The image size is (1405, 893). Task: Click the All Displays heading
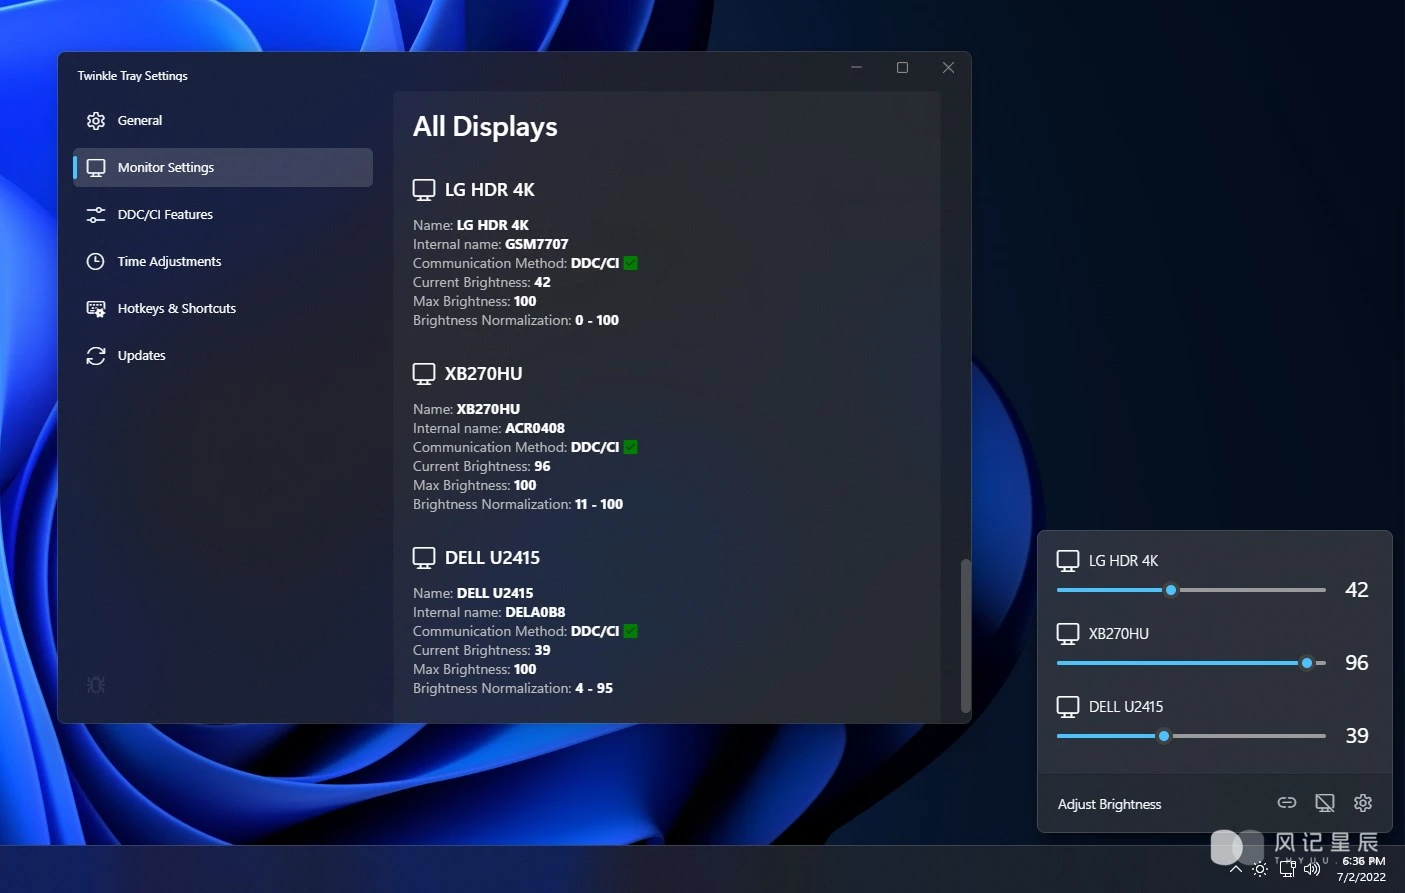(485, 127)
